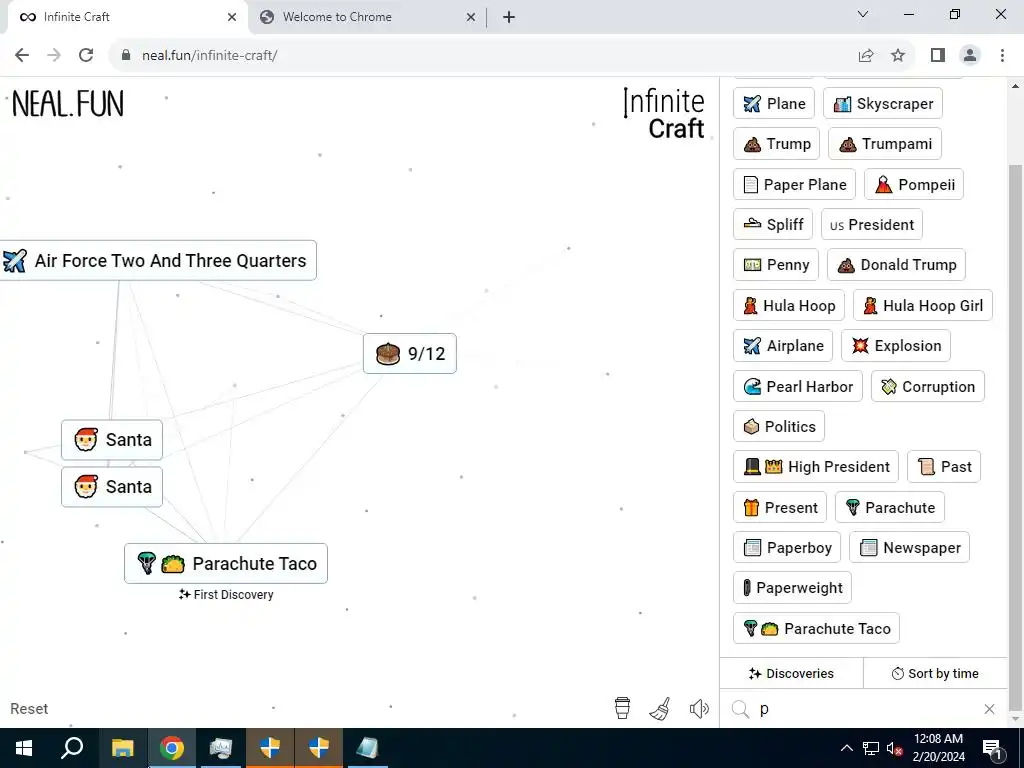Select the Paper Plane sidebar item
1024x768 pixels.
[794, 184]
